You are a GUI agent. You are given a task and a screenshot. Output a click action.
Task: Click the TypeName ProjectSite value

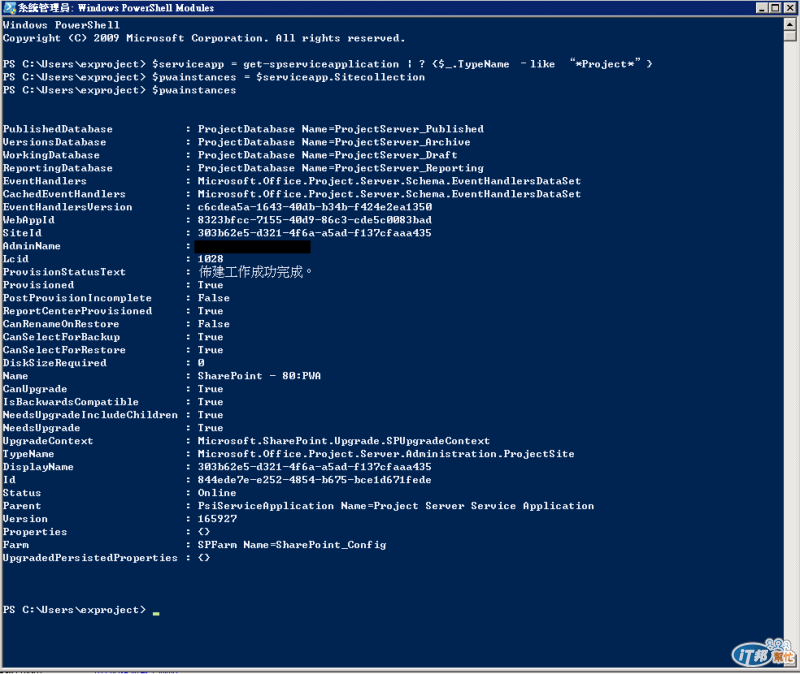[x=386, y=454]
